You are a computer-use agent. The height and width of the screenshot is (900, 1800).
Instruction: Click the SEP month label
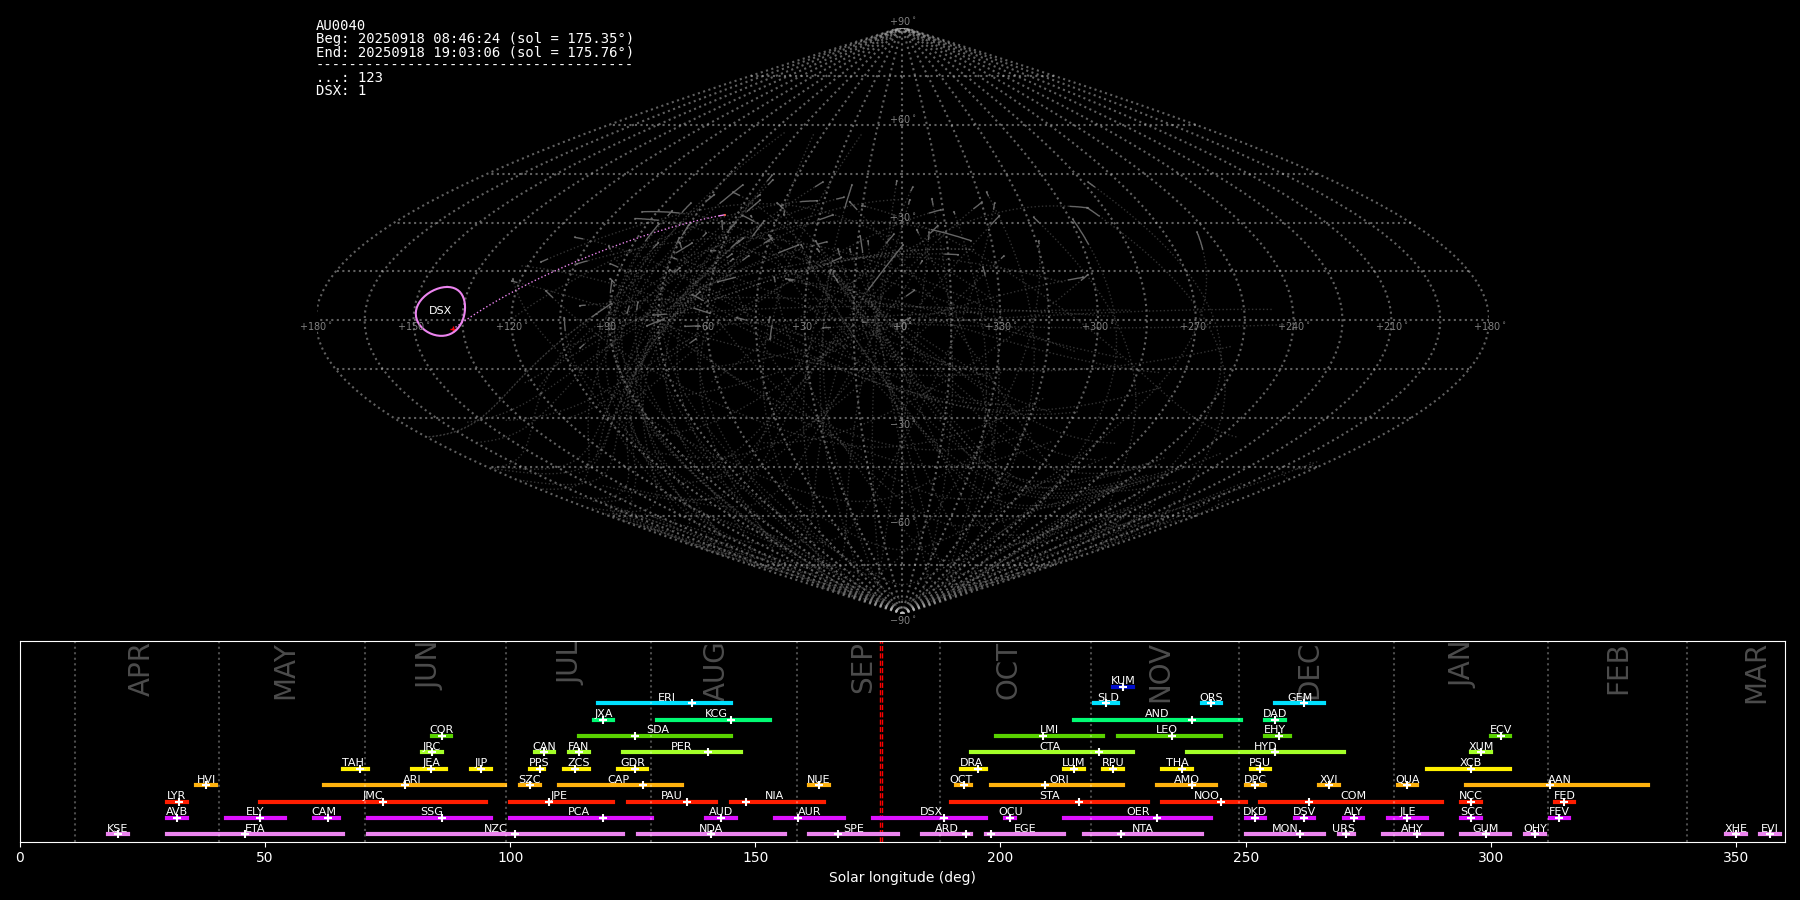(x=862, y=669)
